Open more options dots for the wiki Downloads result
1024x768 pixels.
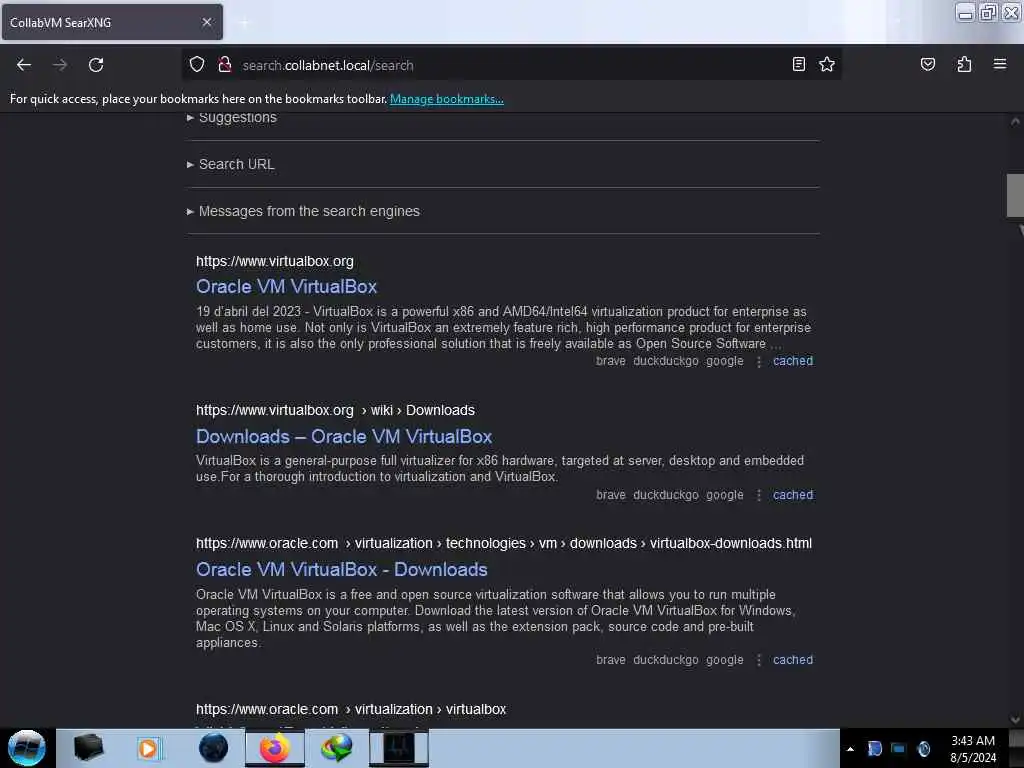point(759,496)
